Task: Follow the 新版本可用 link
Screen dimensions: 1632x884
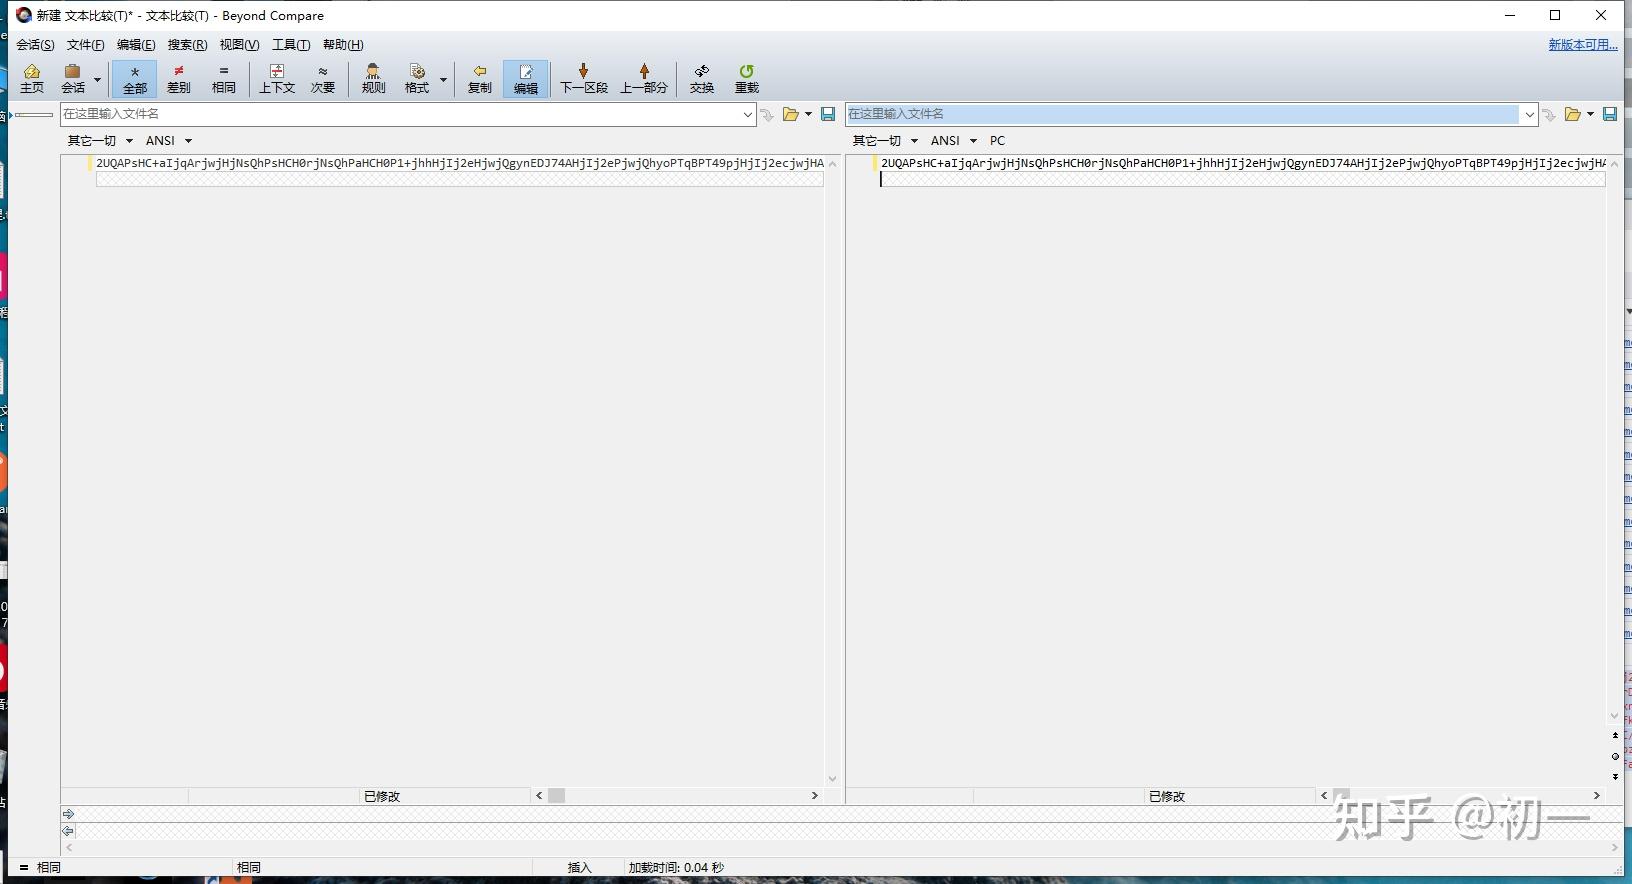Action: (x=1583, y=45)
